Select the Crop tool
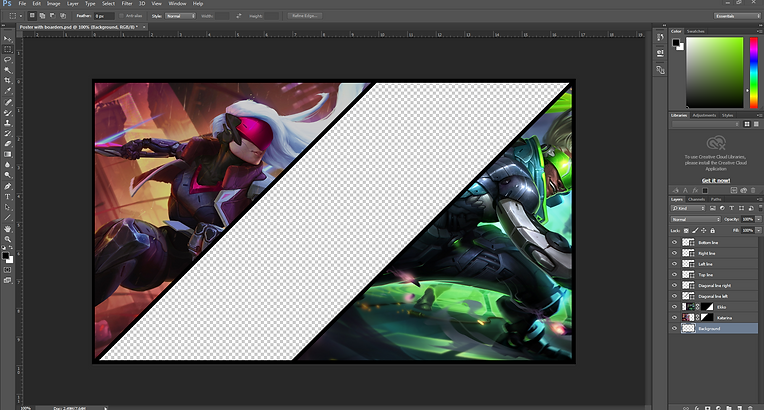 [7, 80]
